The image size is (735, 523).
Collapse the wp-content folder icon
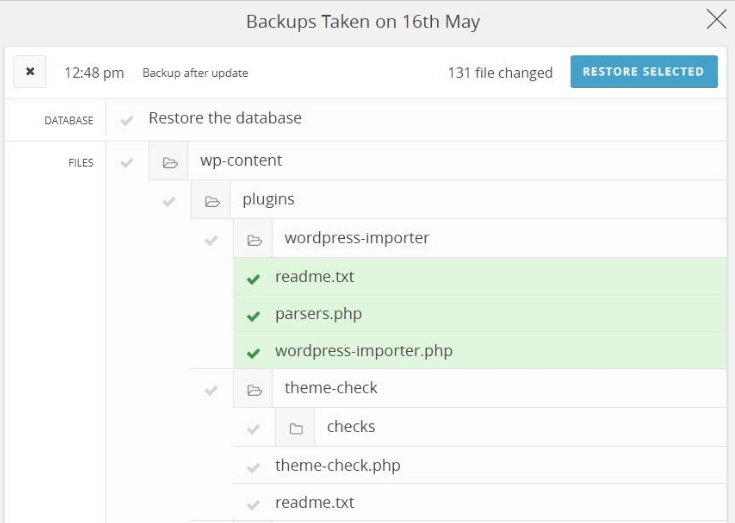(169, 162)
